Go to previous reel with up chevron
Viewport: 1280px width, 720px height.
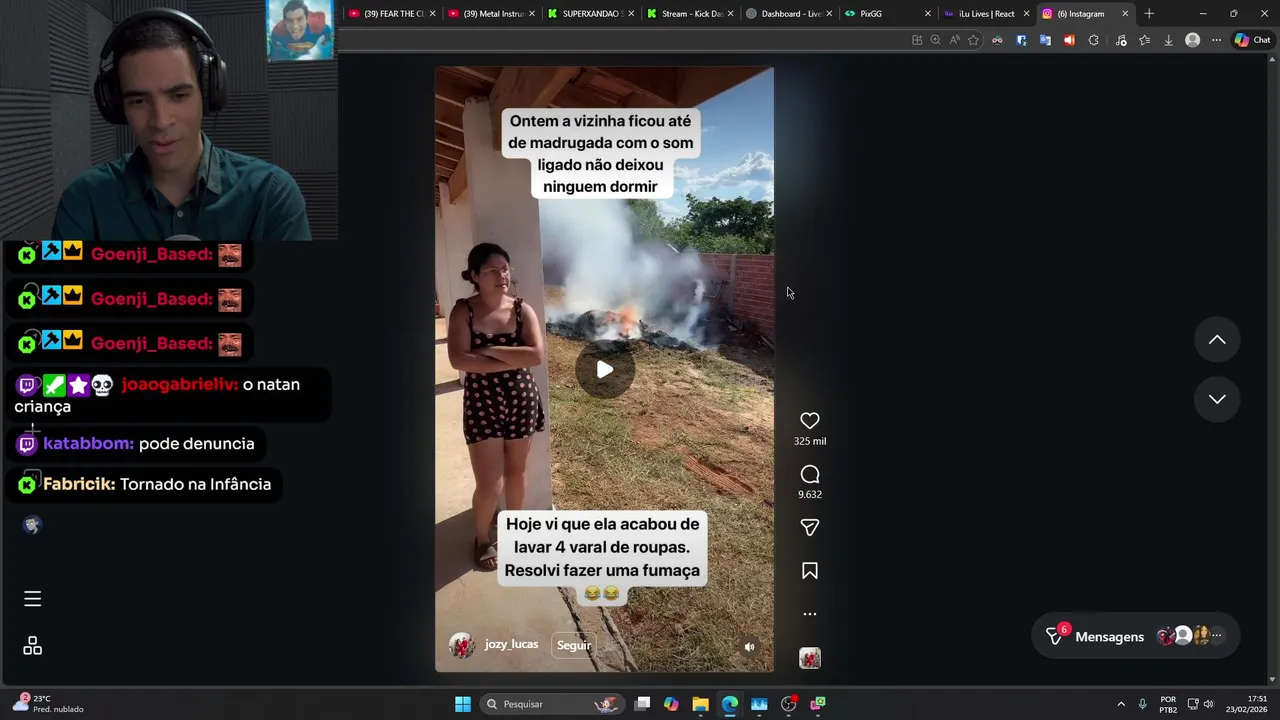point(1217,340)
